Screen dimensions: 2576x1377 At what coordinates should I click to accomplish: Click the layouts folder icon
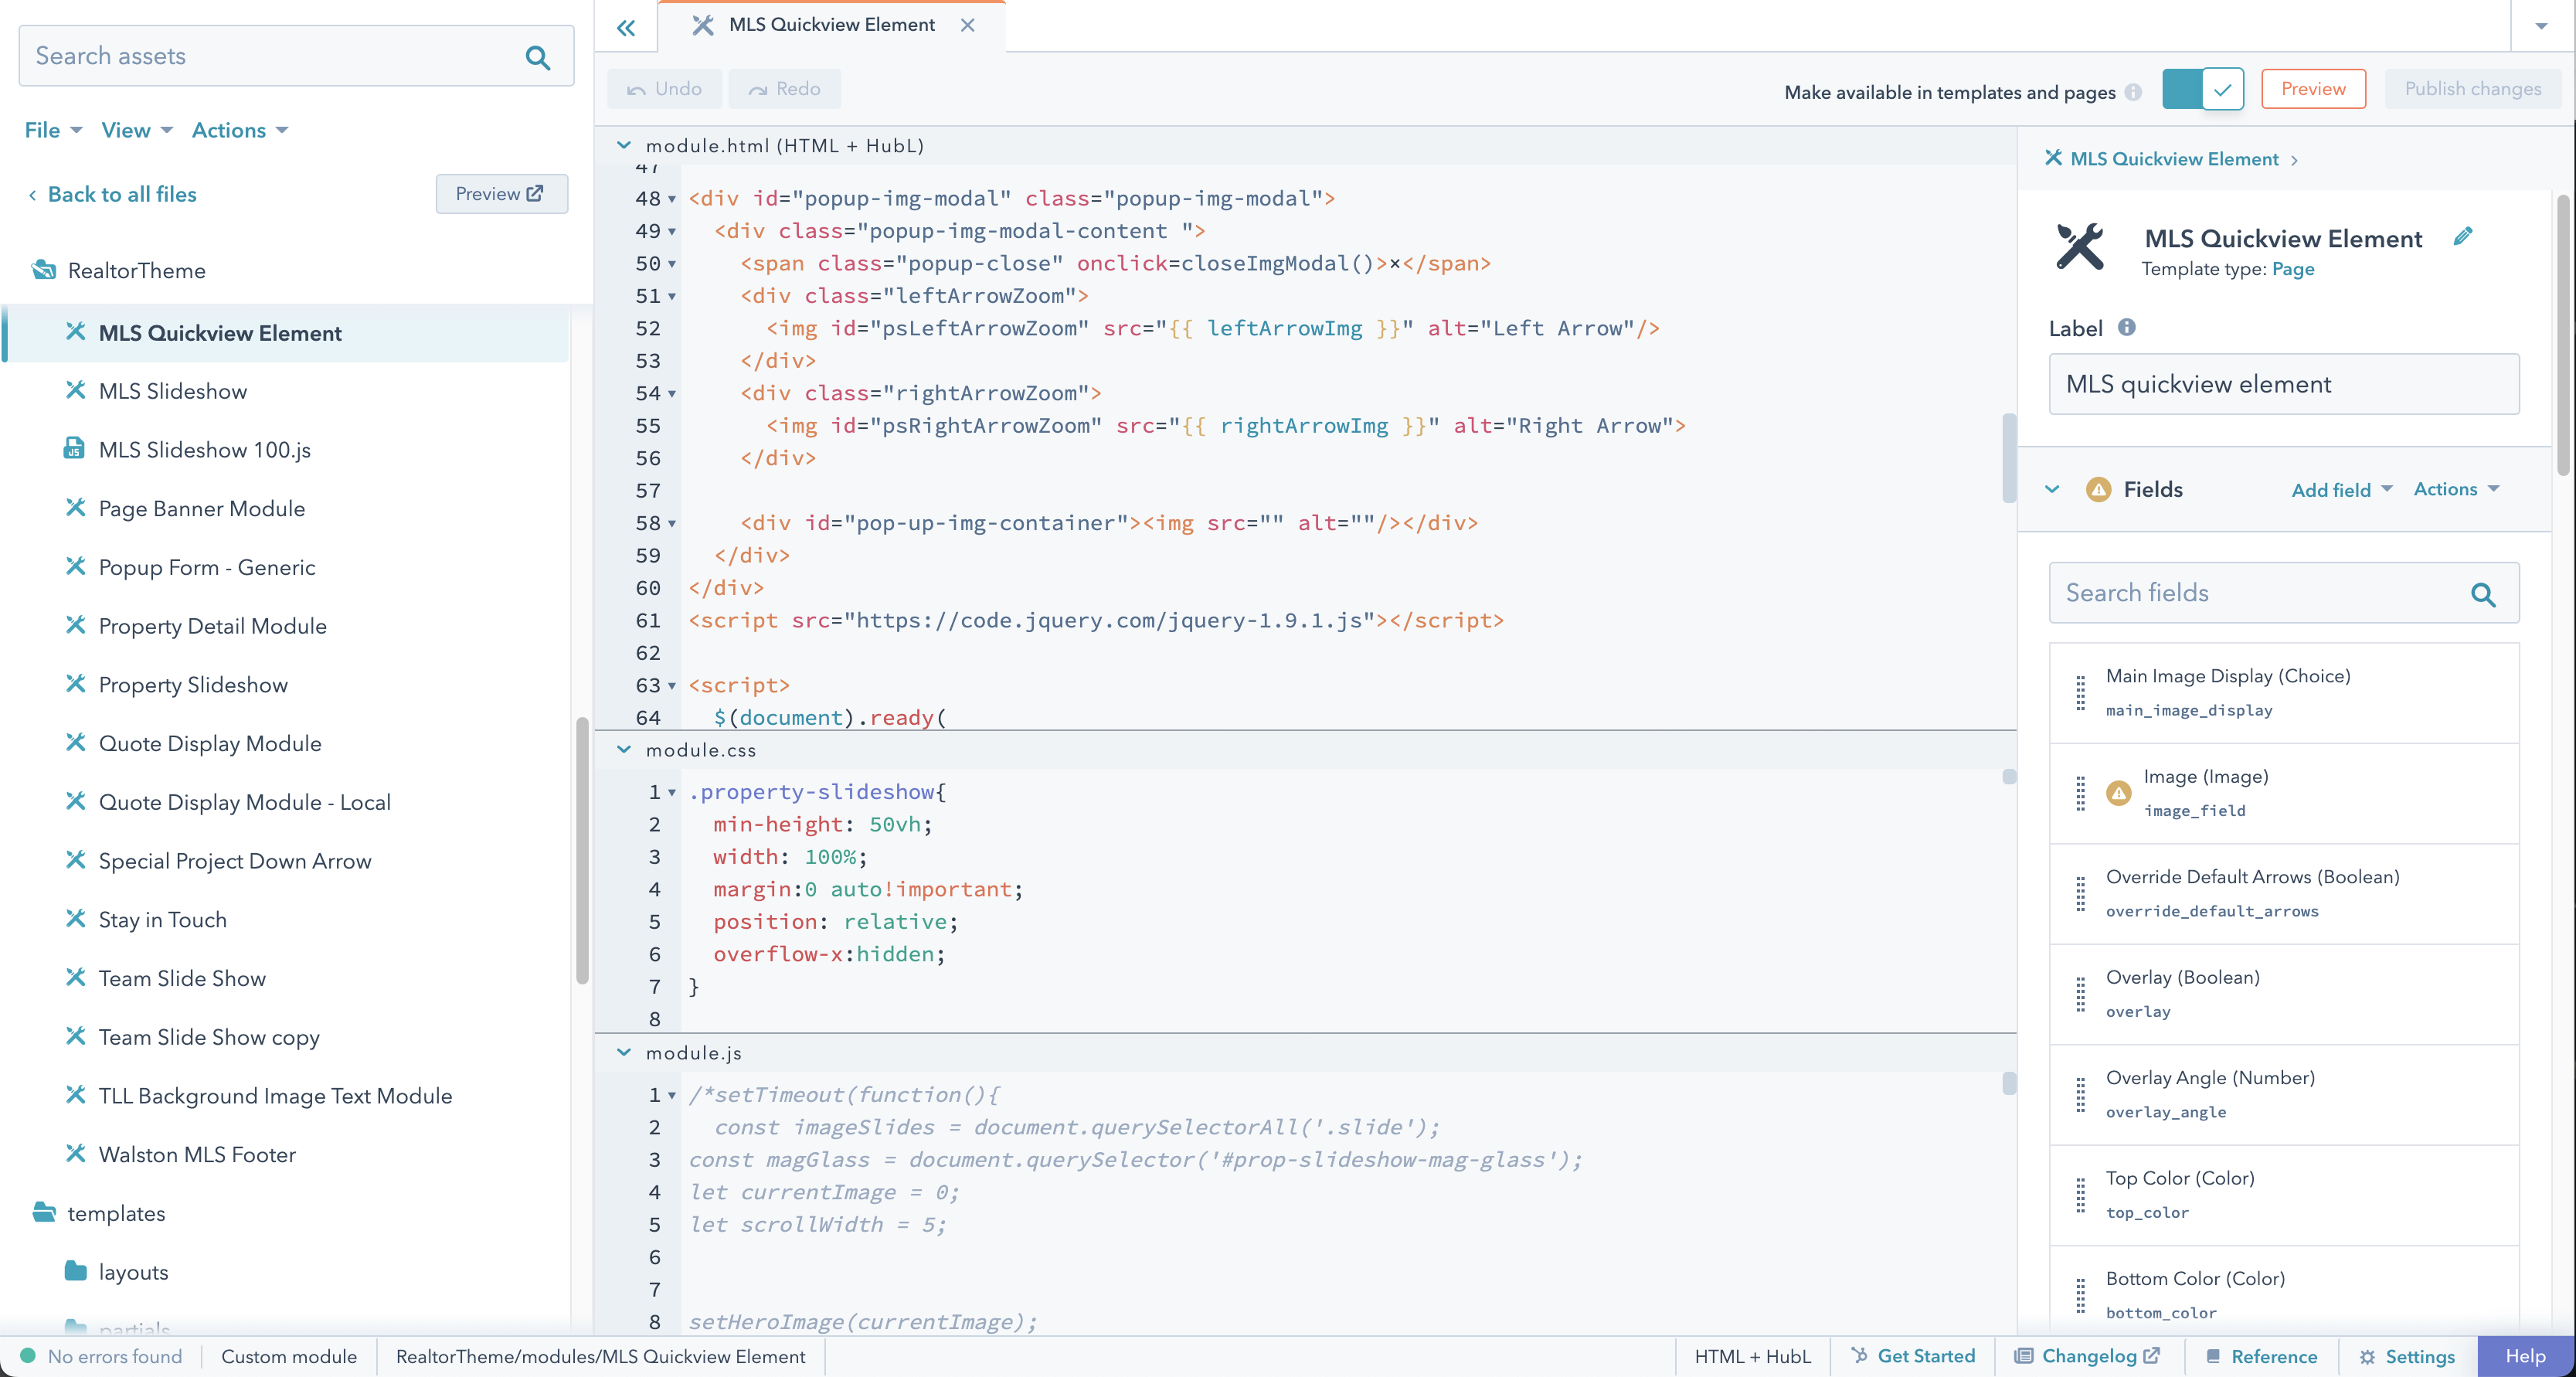tap(76, 1271)
